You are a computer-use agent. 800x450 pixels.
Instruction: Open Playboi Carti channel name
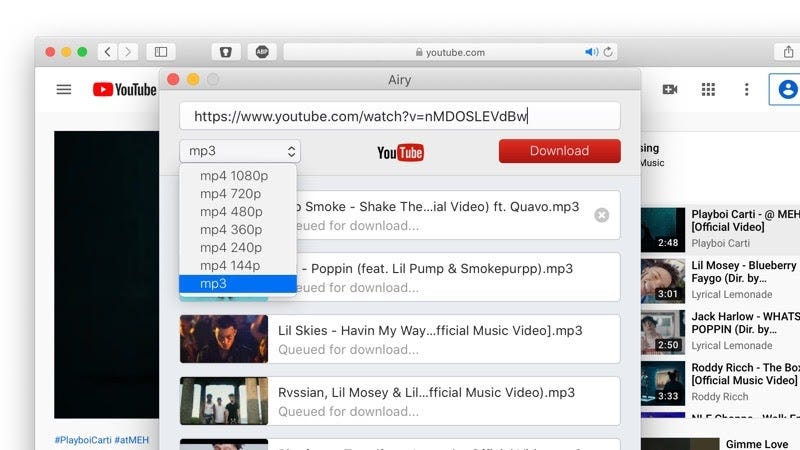pyautogui.click(x=720, y=243)
